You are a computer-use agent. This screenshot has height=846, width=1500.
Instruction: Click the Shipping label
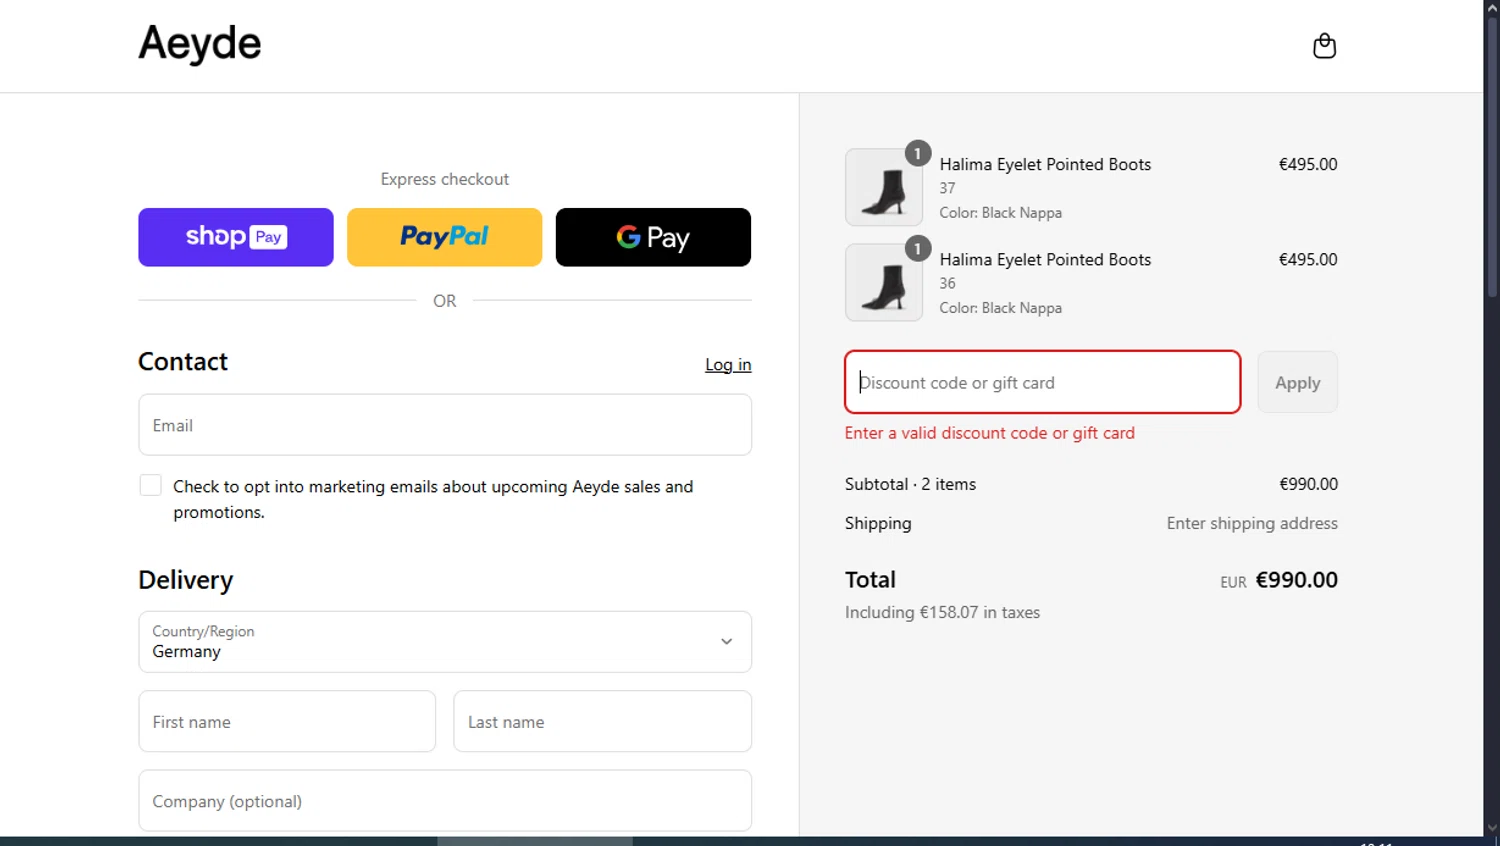[x=878, y=523]
